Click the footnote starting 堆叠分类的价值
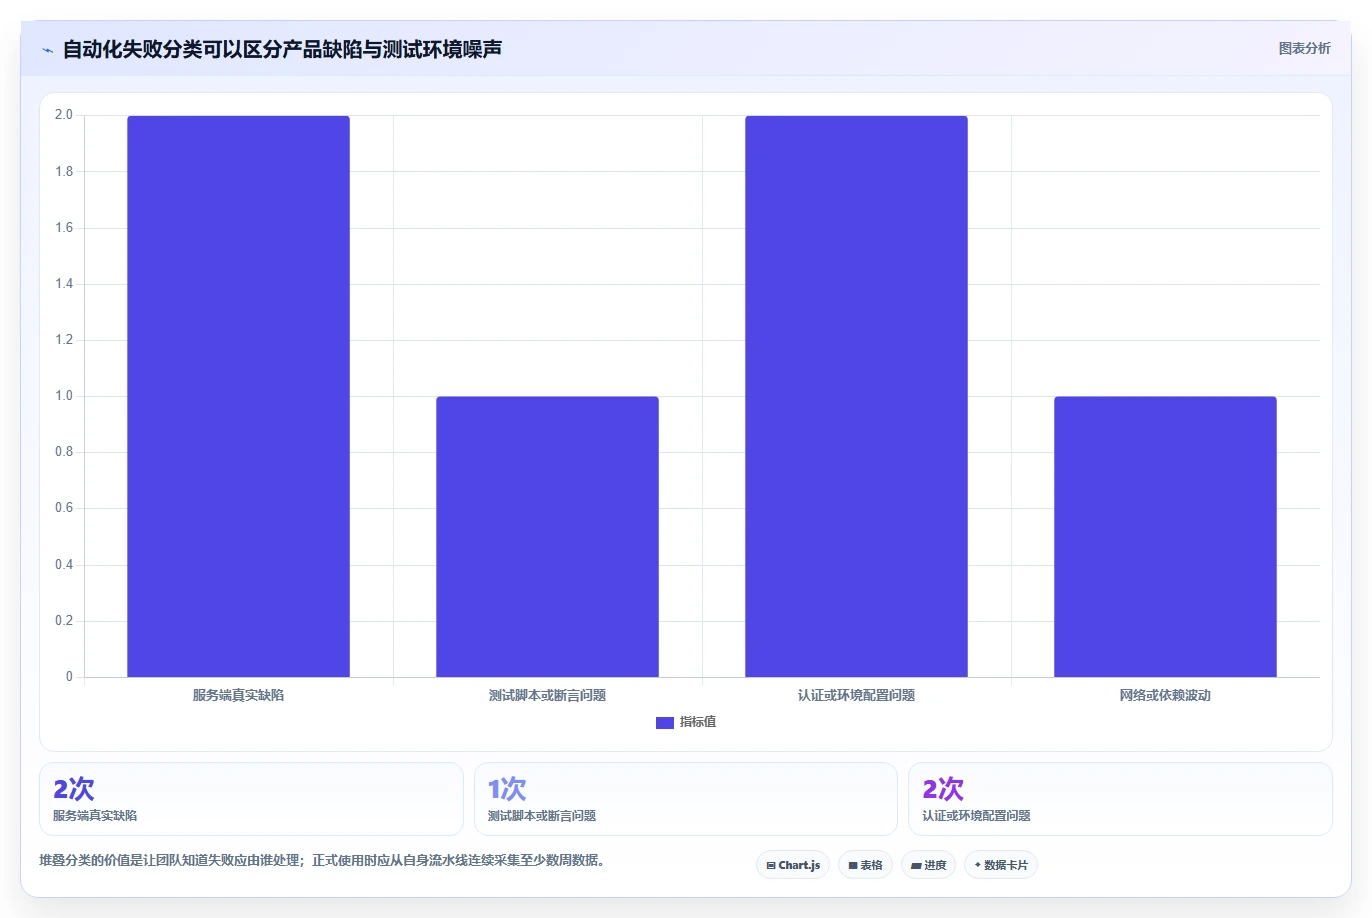The image size is (1372, 918). click(322, 860)
